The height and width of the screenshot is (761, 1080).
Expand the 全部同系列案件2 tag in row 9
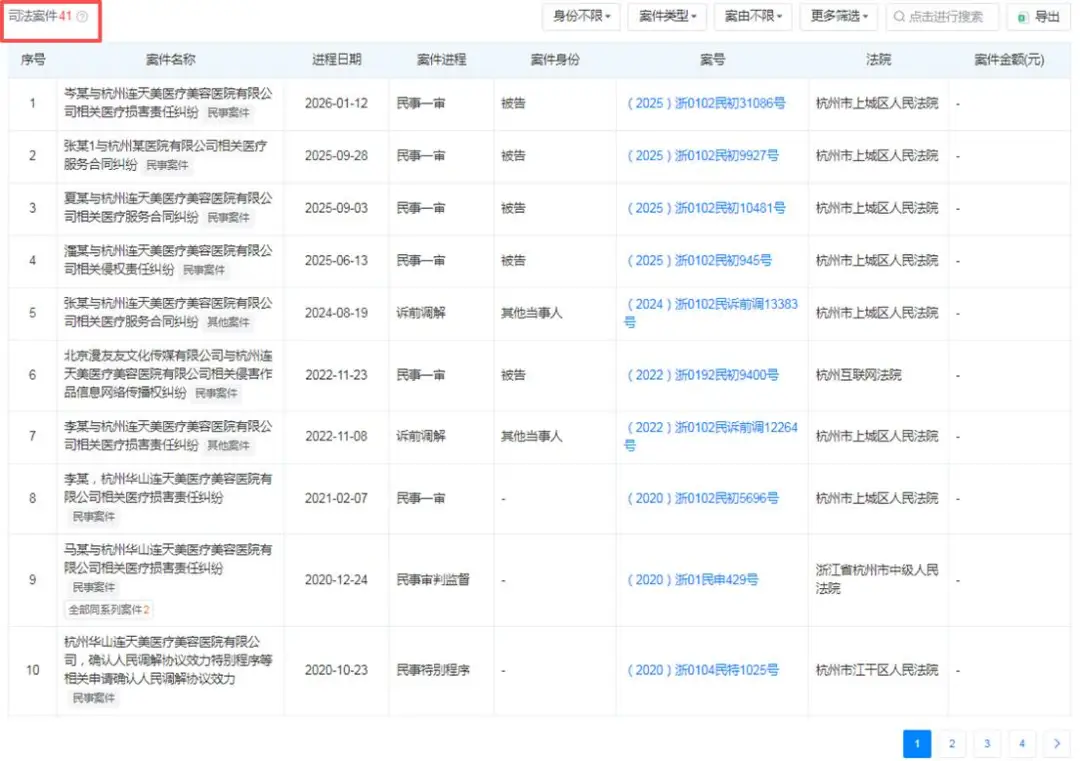click(x=108, y=609)
